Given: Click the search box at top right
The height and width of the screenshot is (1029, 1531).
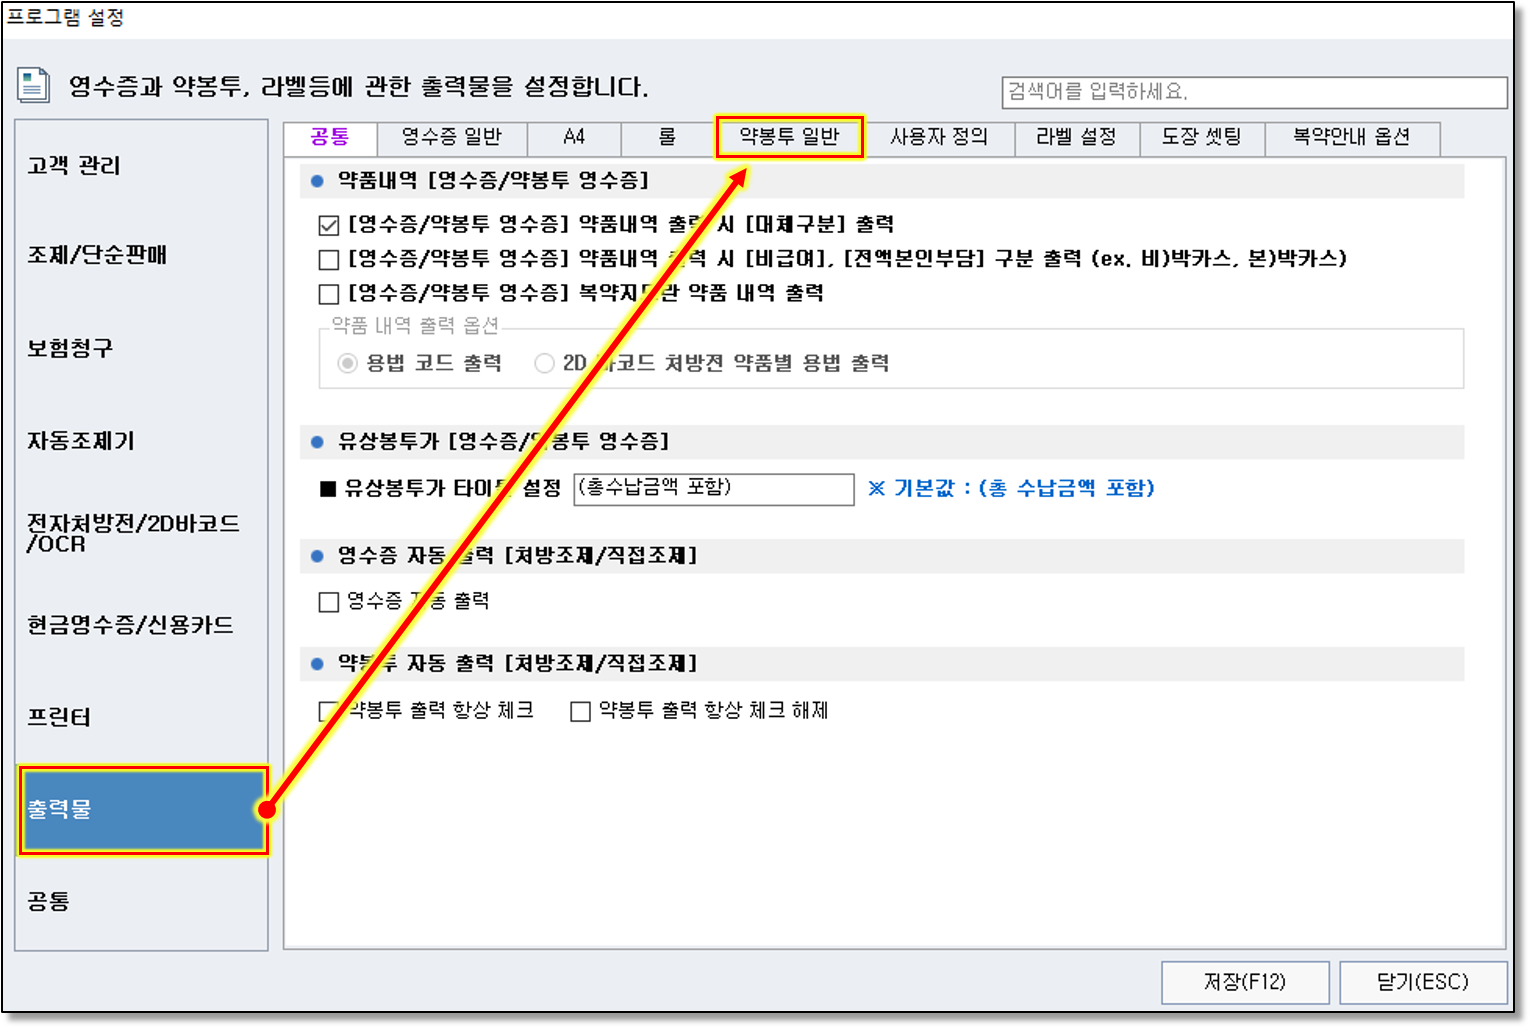Looking at the screenshot, I should click(1253, 92).
